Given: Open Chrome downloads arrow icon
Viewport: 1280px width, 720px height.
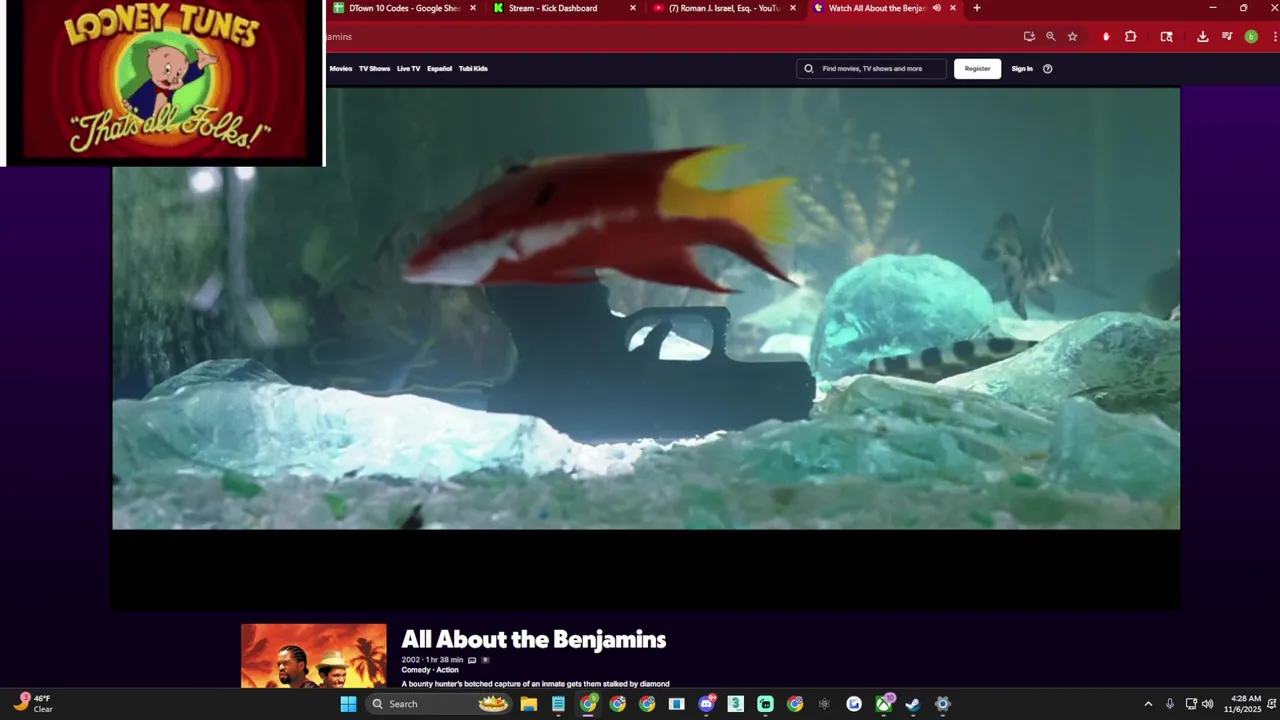Looking at the screenshot, I should [x=1202, y=36].
